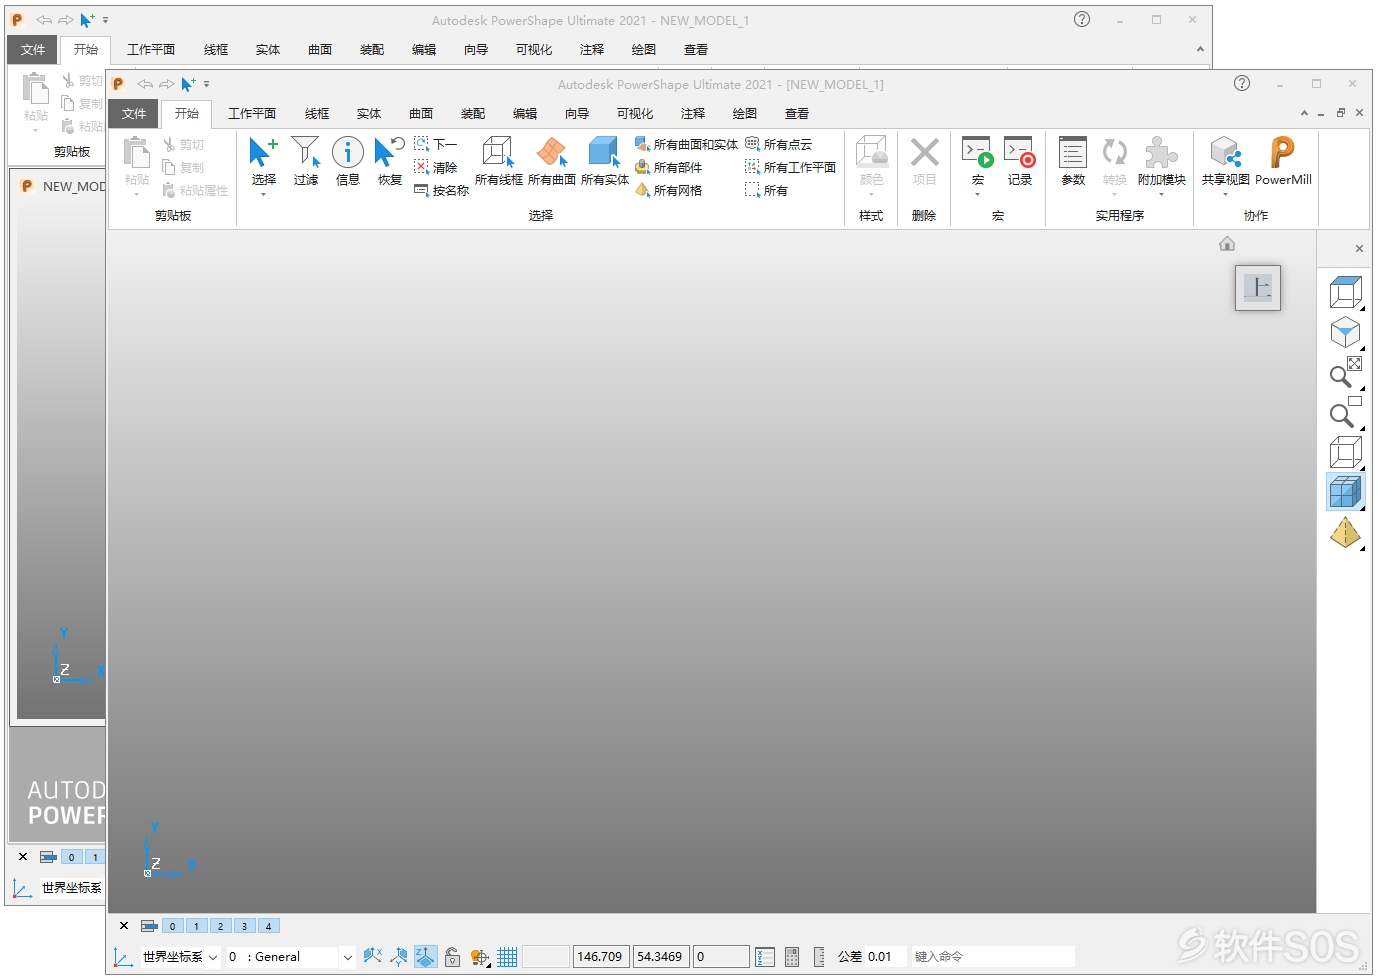Viewport: 1378px width, 978px height.
Task: Toggle level 4 button in the levels bar
Action: click(x=268, y=926)
